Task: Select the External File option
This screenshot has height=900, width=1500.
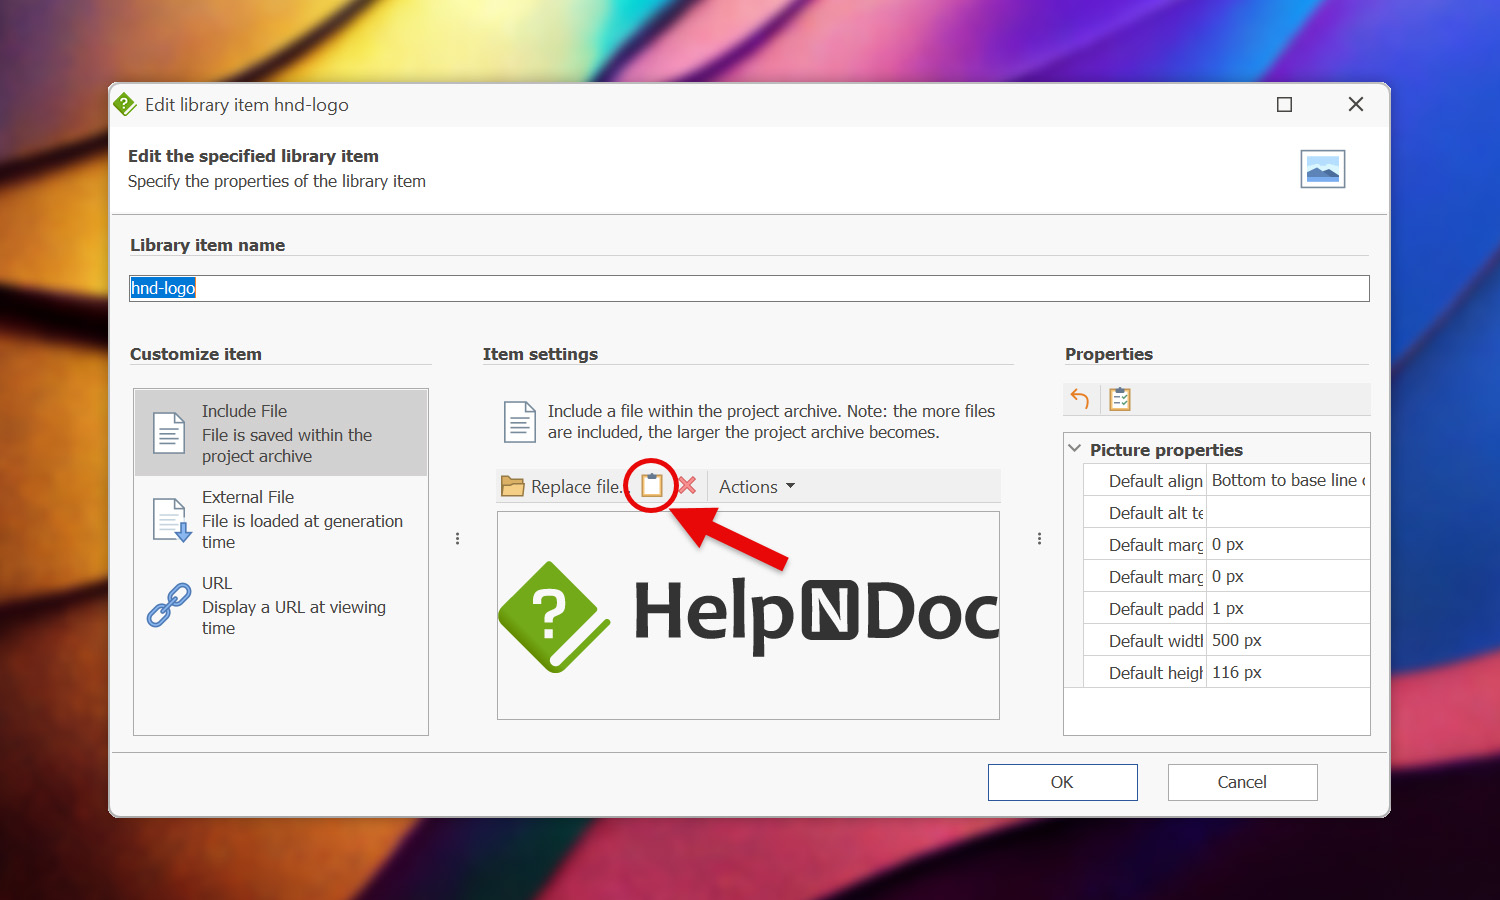Action: (281, 519)
